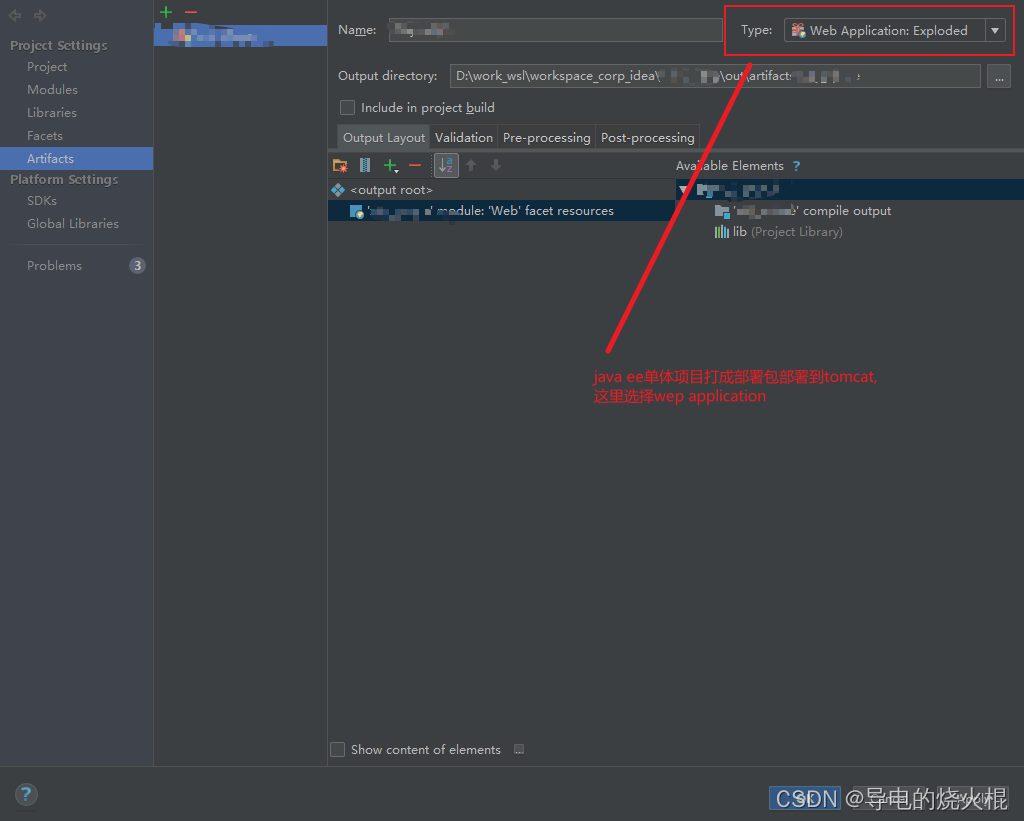The height and width of the screenshot is (821, 1024).
Task: Select lib (Project Library) element
Action: coord(779,232)
